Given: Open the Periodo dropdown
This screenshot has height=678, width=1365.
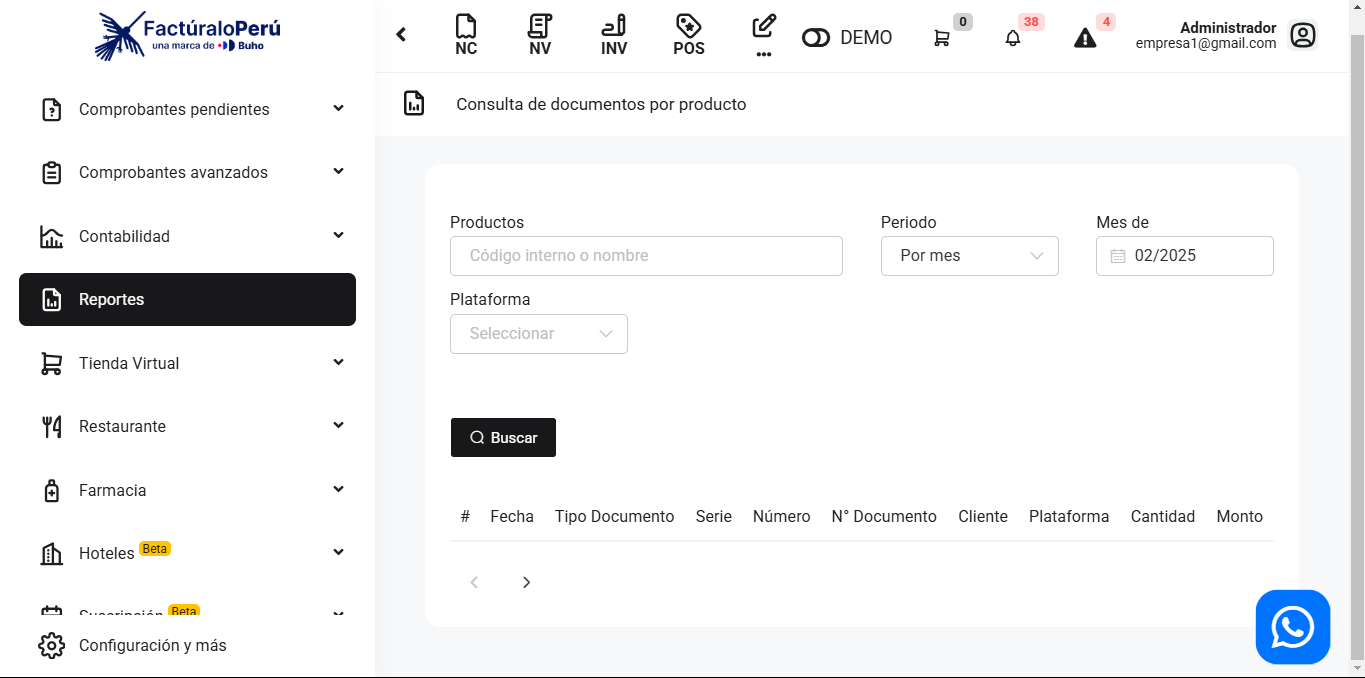Looking at the screenshot, I should pos(969,256).
